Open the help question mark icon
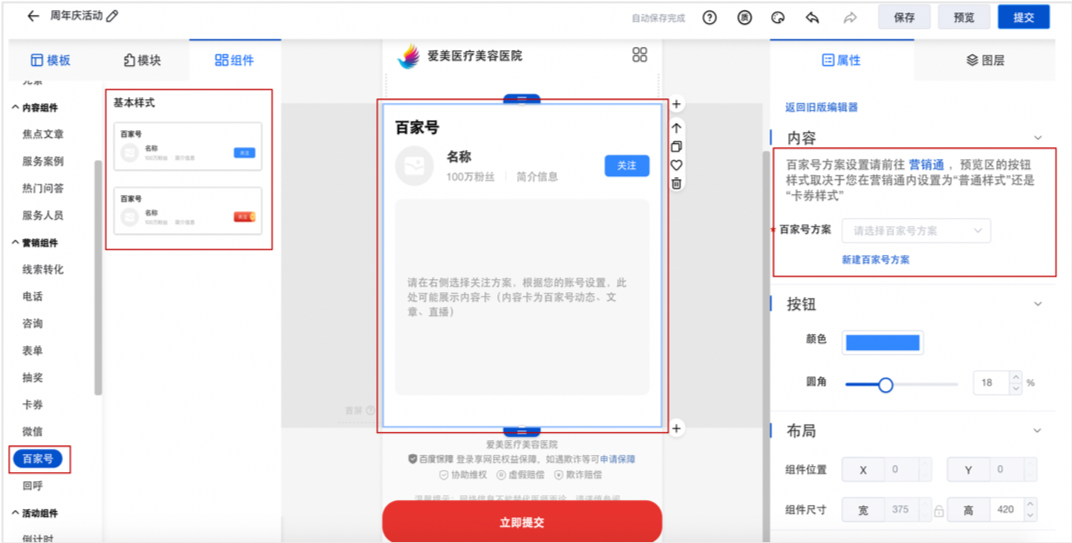This screenshot has width=1072, height=543. pos(709,17)
